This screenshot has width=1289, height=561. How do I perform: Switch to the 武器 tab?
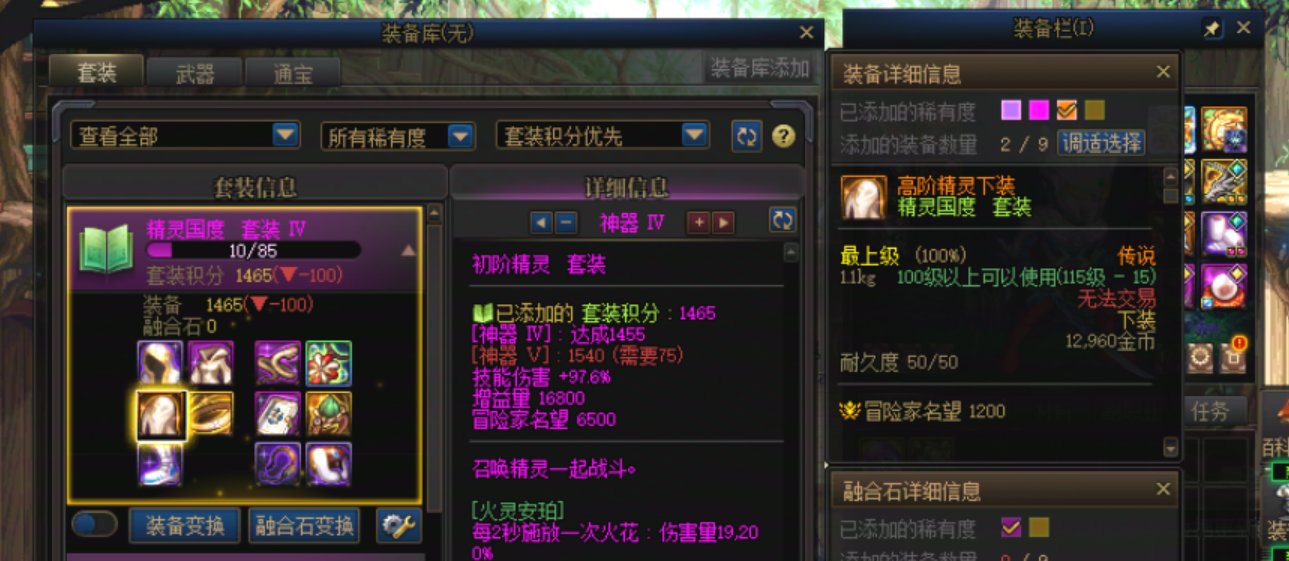pyautogui.click(x=195, y=73)
